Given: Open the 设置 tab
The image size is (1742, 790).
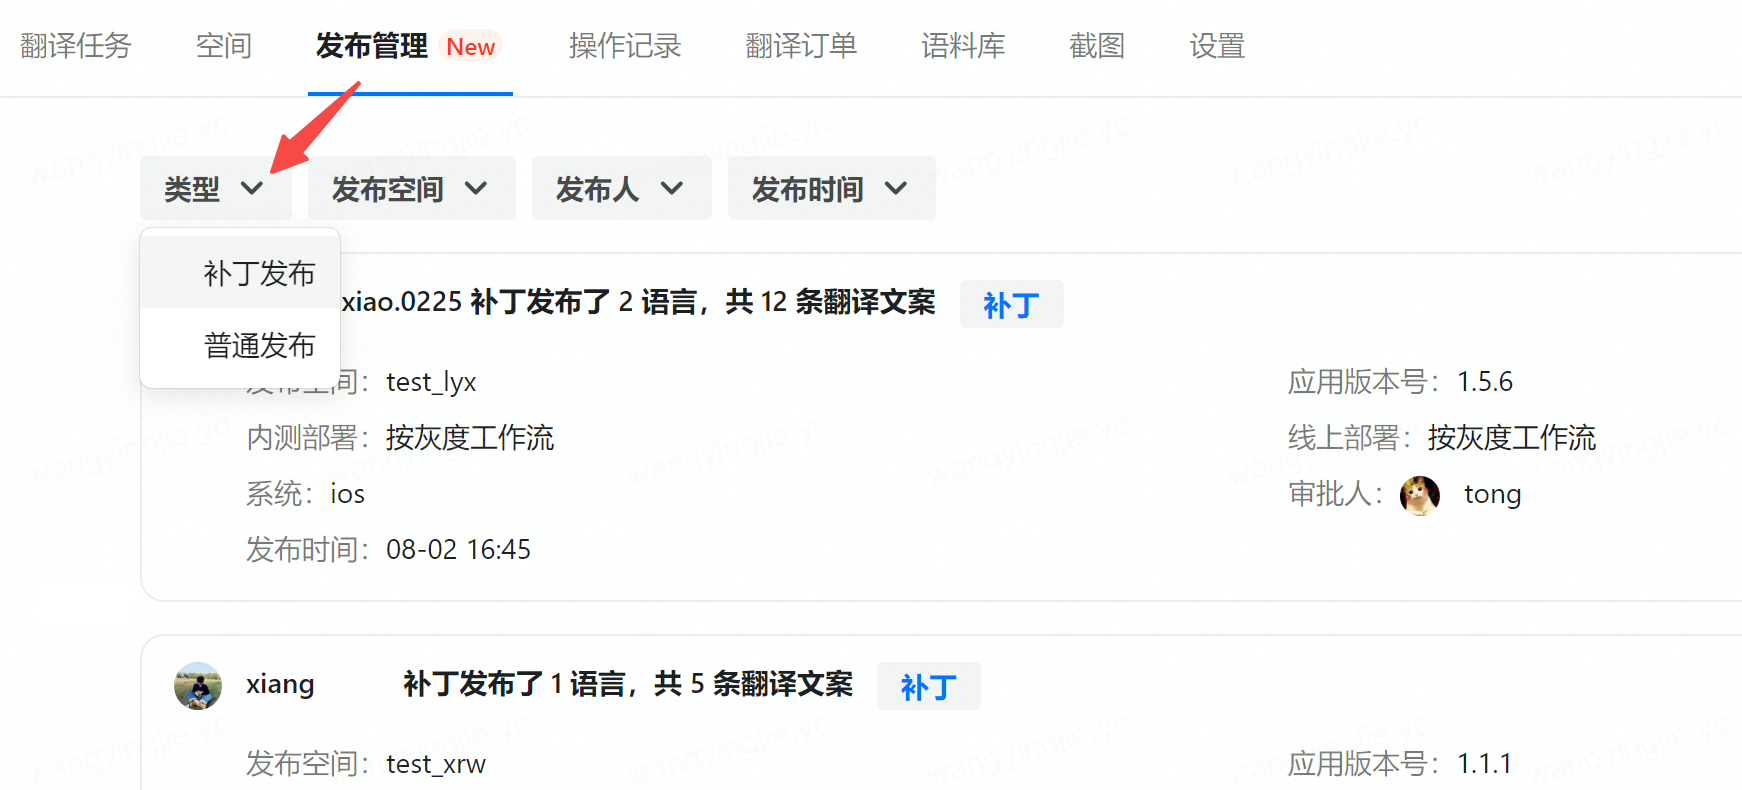Looking at the screenshot, I should (x=1216, y=46).
